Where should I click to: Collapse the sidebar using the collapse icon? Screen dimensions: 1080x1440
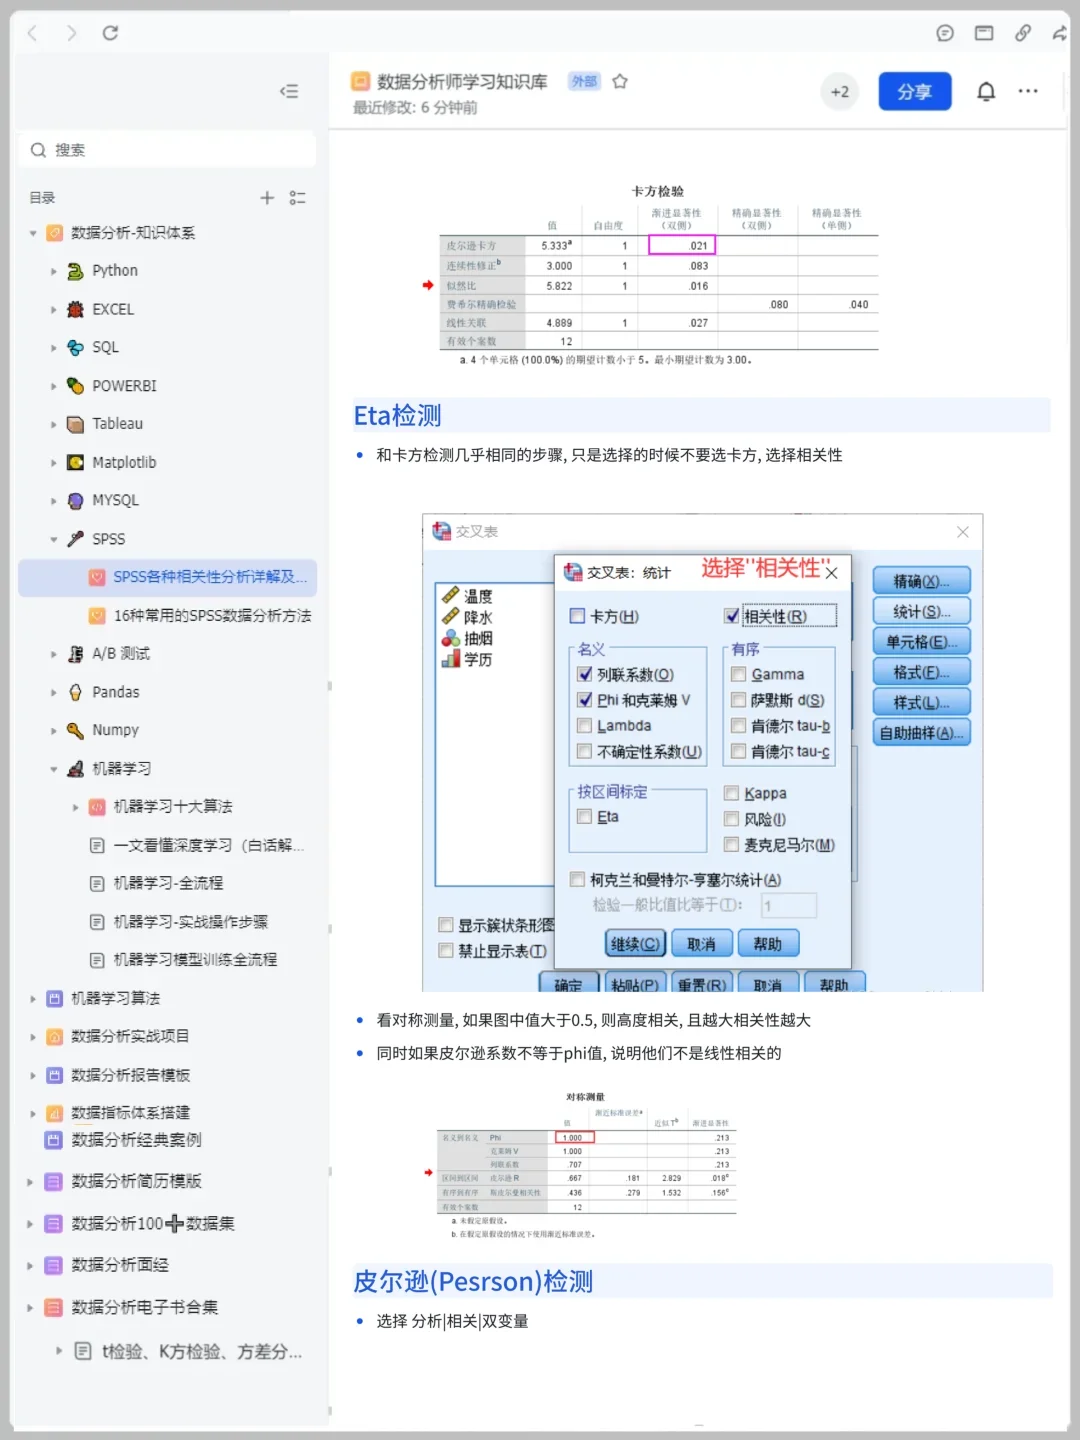(289, 91)
